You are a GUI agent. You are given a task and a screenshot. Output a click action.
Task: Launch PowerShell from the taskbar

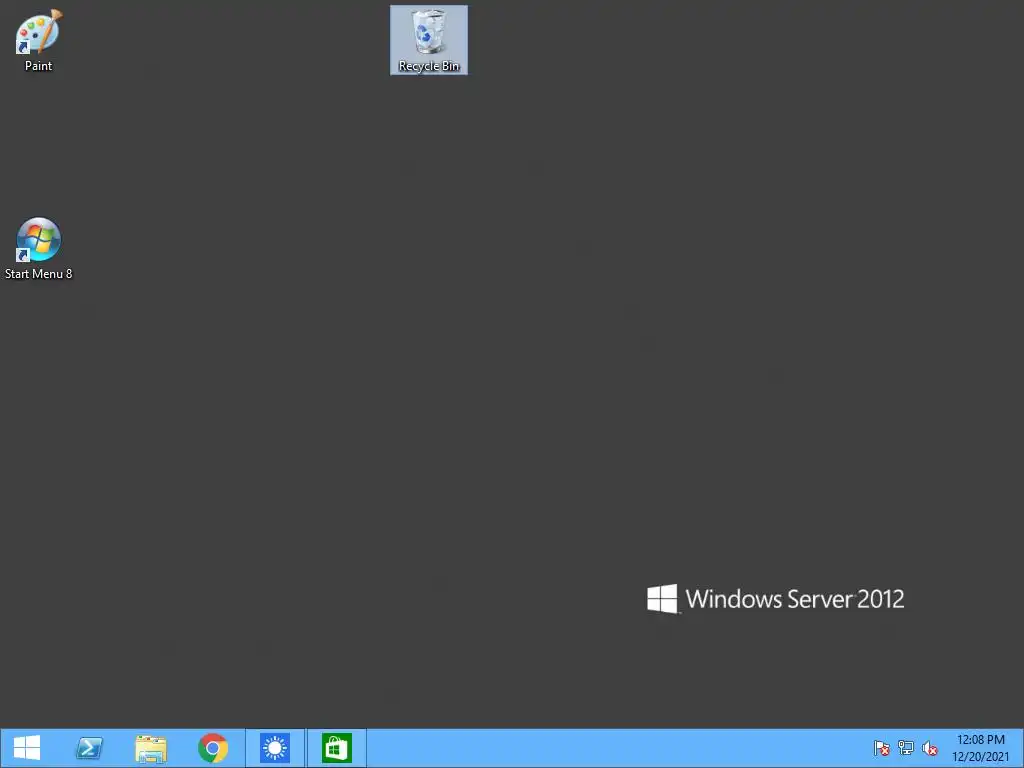pyautogui.click(x=89, y=748)
